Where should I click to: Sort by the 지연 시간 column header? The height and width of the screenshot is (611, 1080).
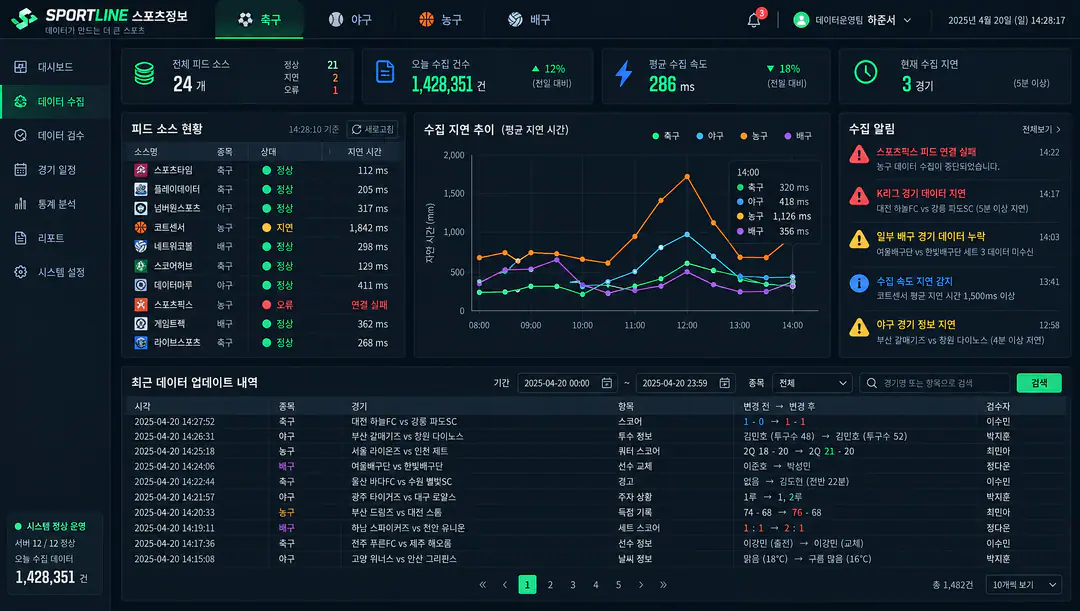point(364,152)
